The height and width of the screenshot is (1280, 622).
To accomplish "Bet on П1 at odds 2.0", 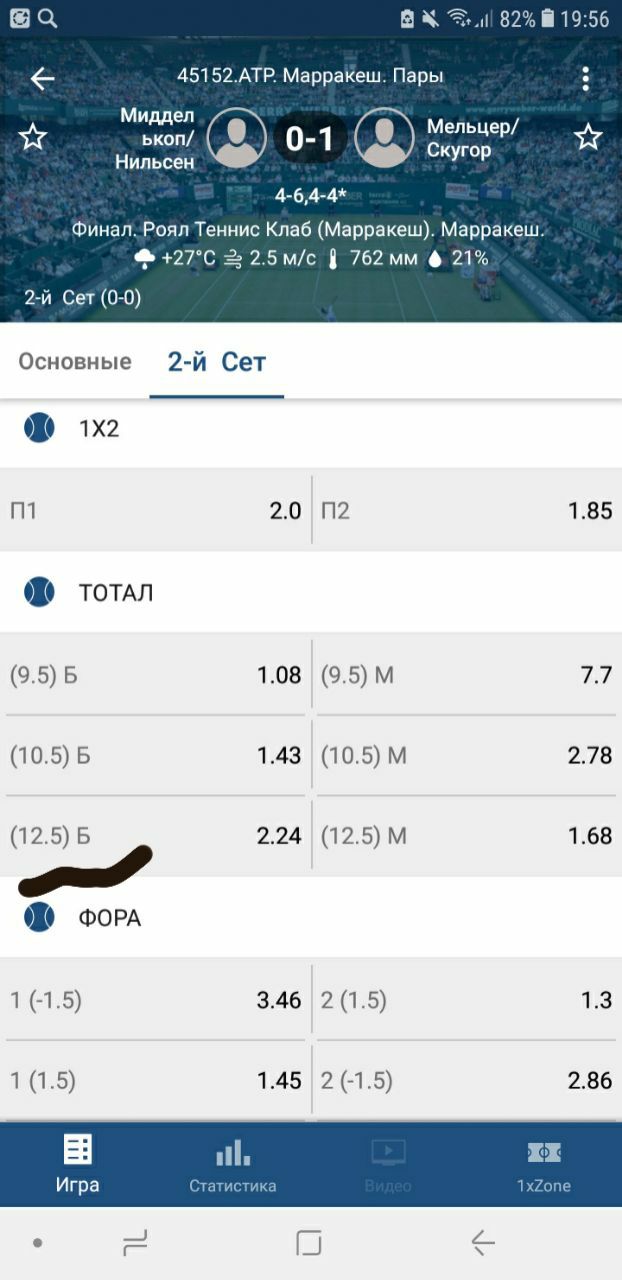I will tap(156, 511).
